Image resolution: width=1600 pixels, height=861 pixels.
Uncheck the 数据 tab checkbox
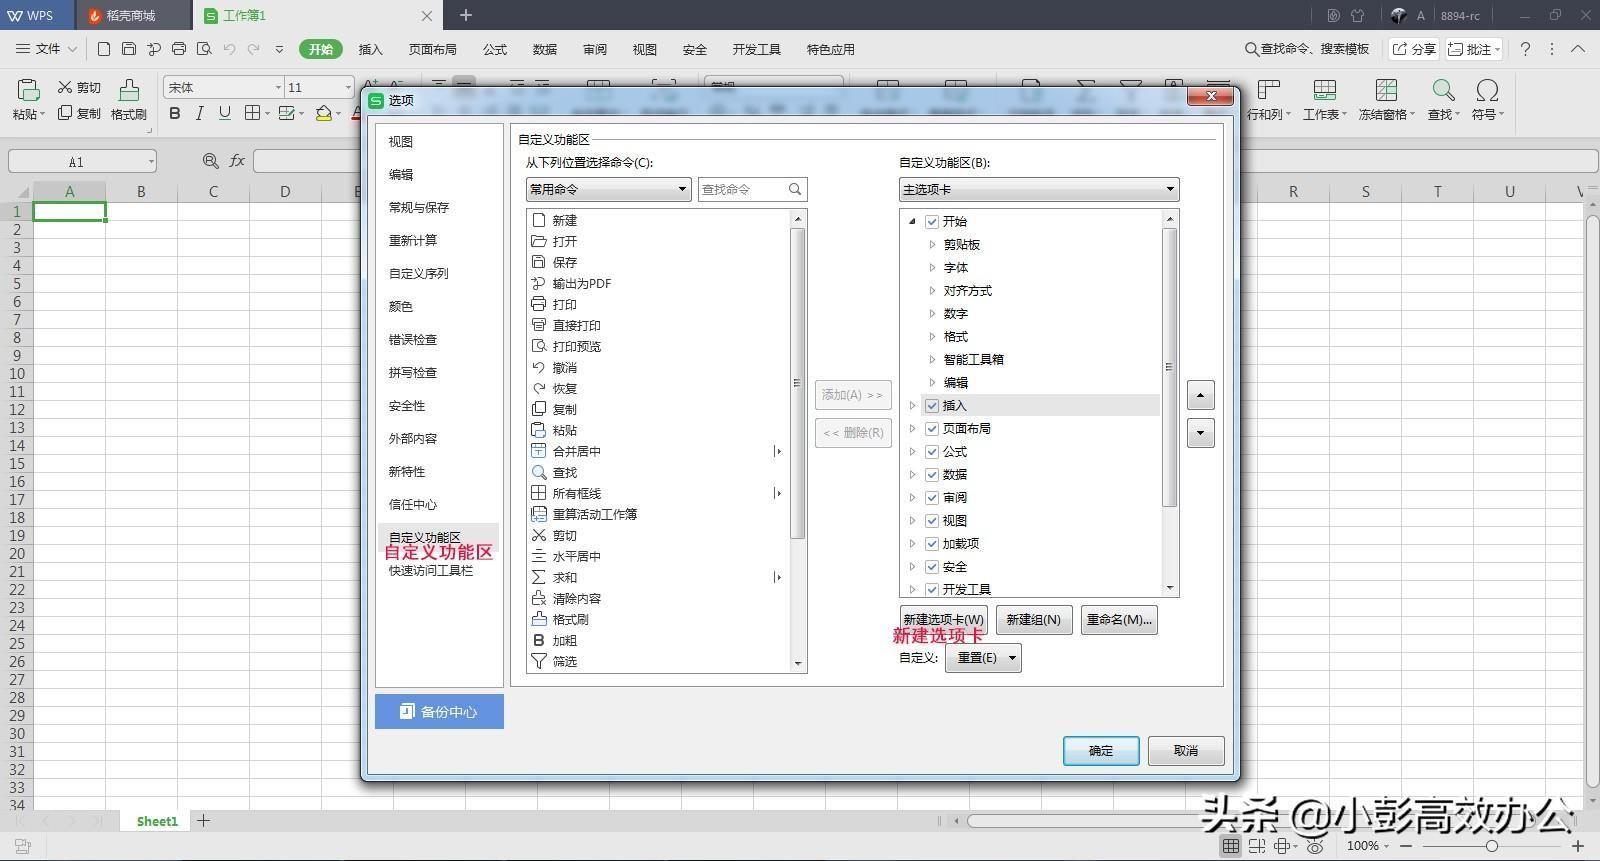coord(932,475)
